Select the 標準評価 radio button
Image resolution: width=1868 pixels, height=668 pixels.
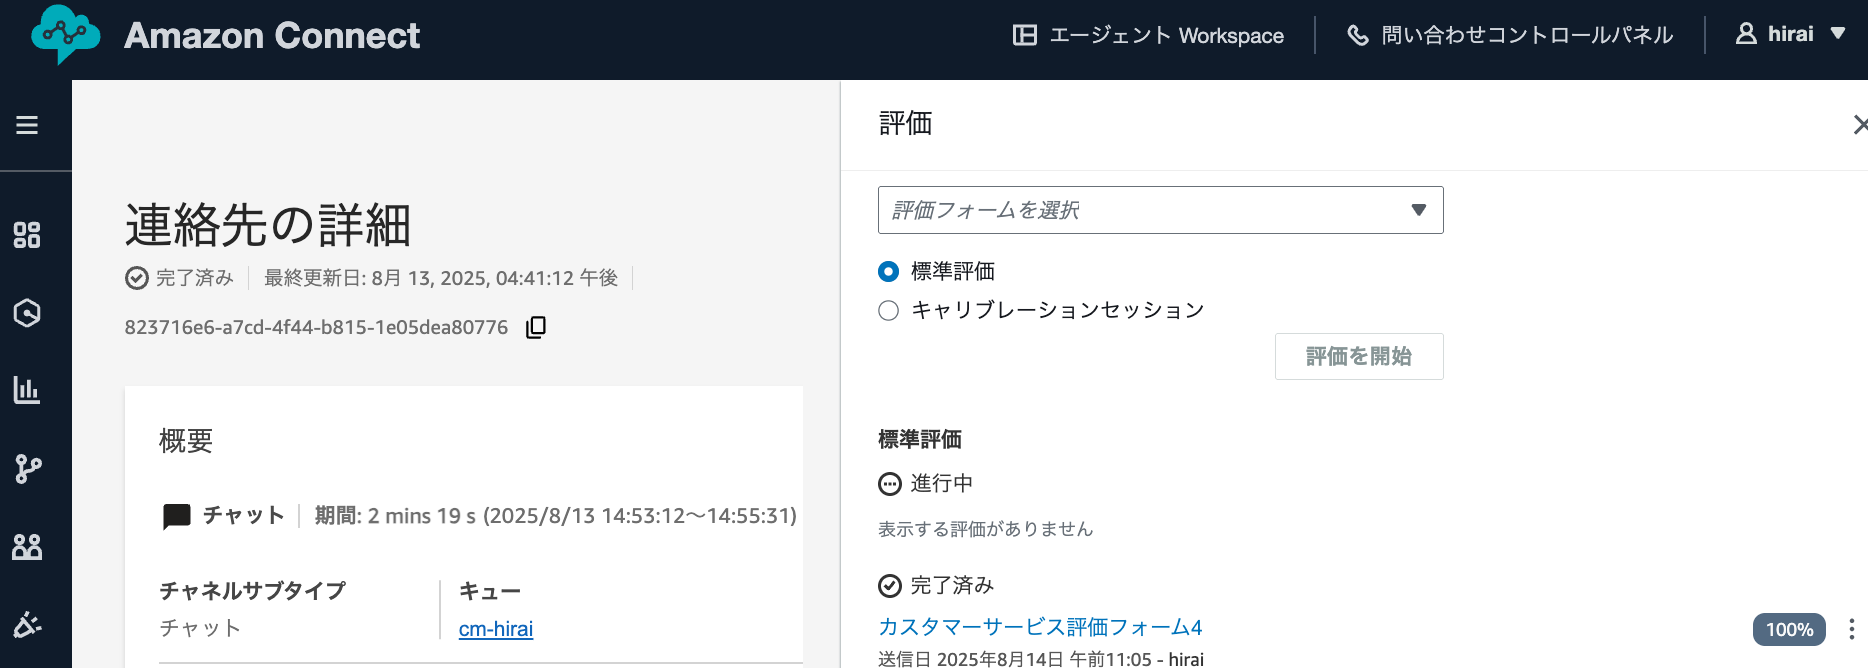[x=888, y=271]
